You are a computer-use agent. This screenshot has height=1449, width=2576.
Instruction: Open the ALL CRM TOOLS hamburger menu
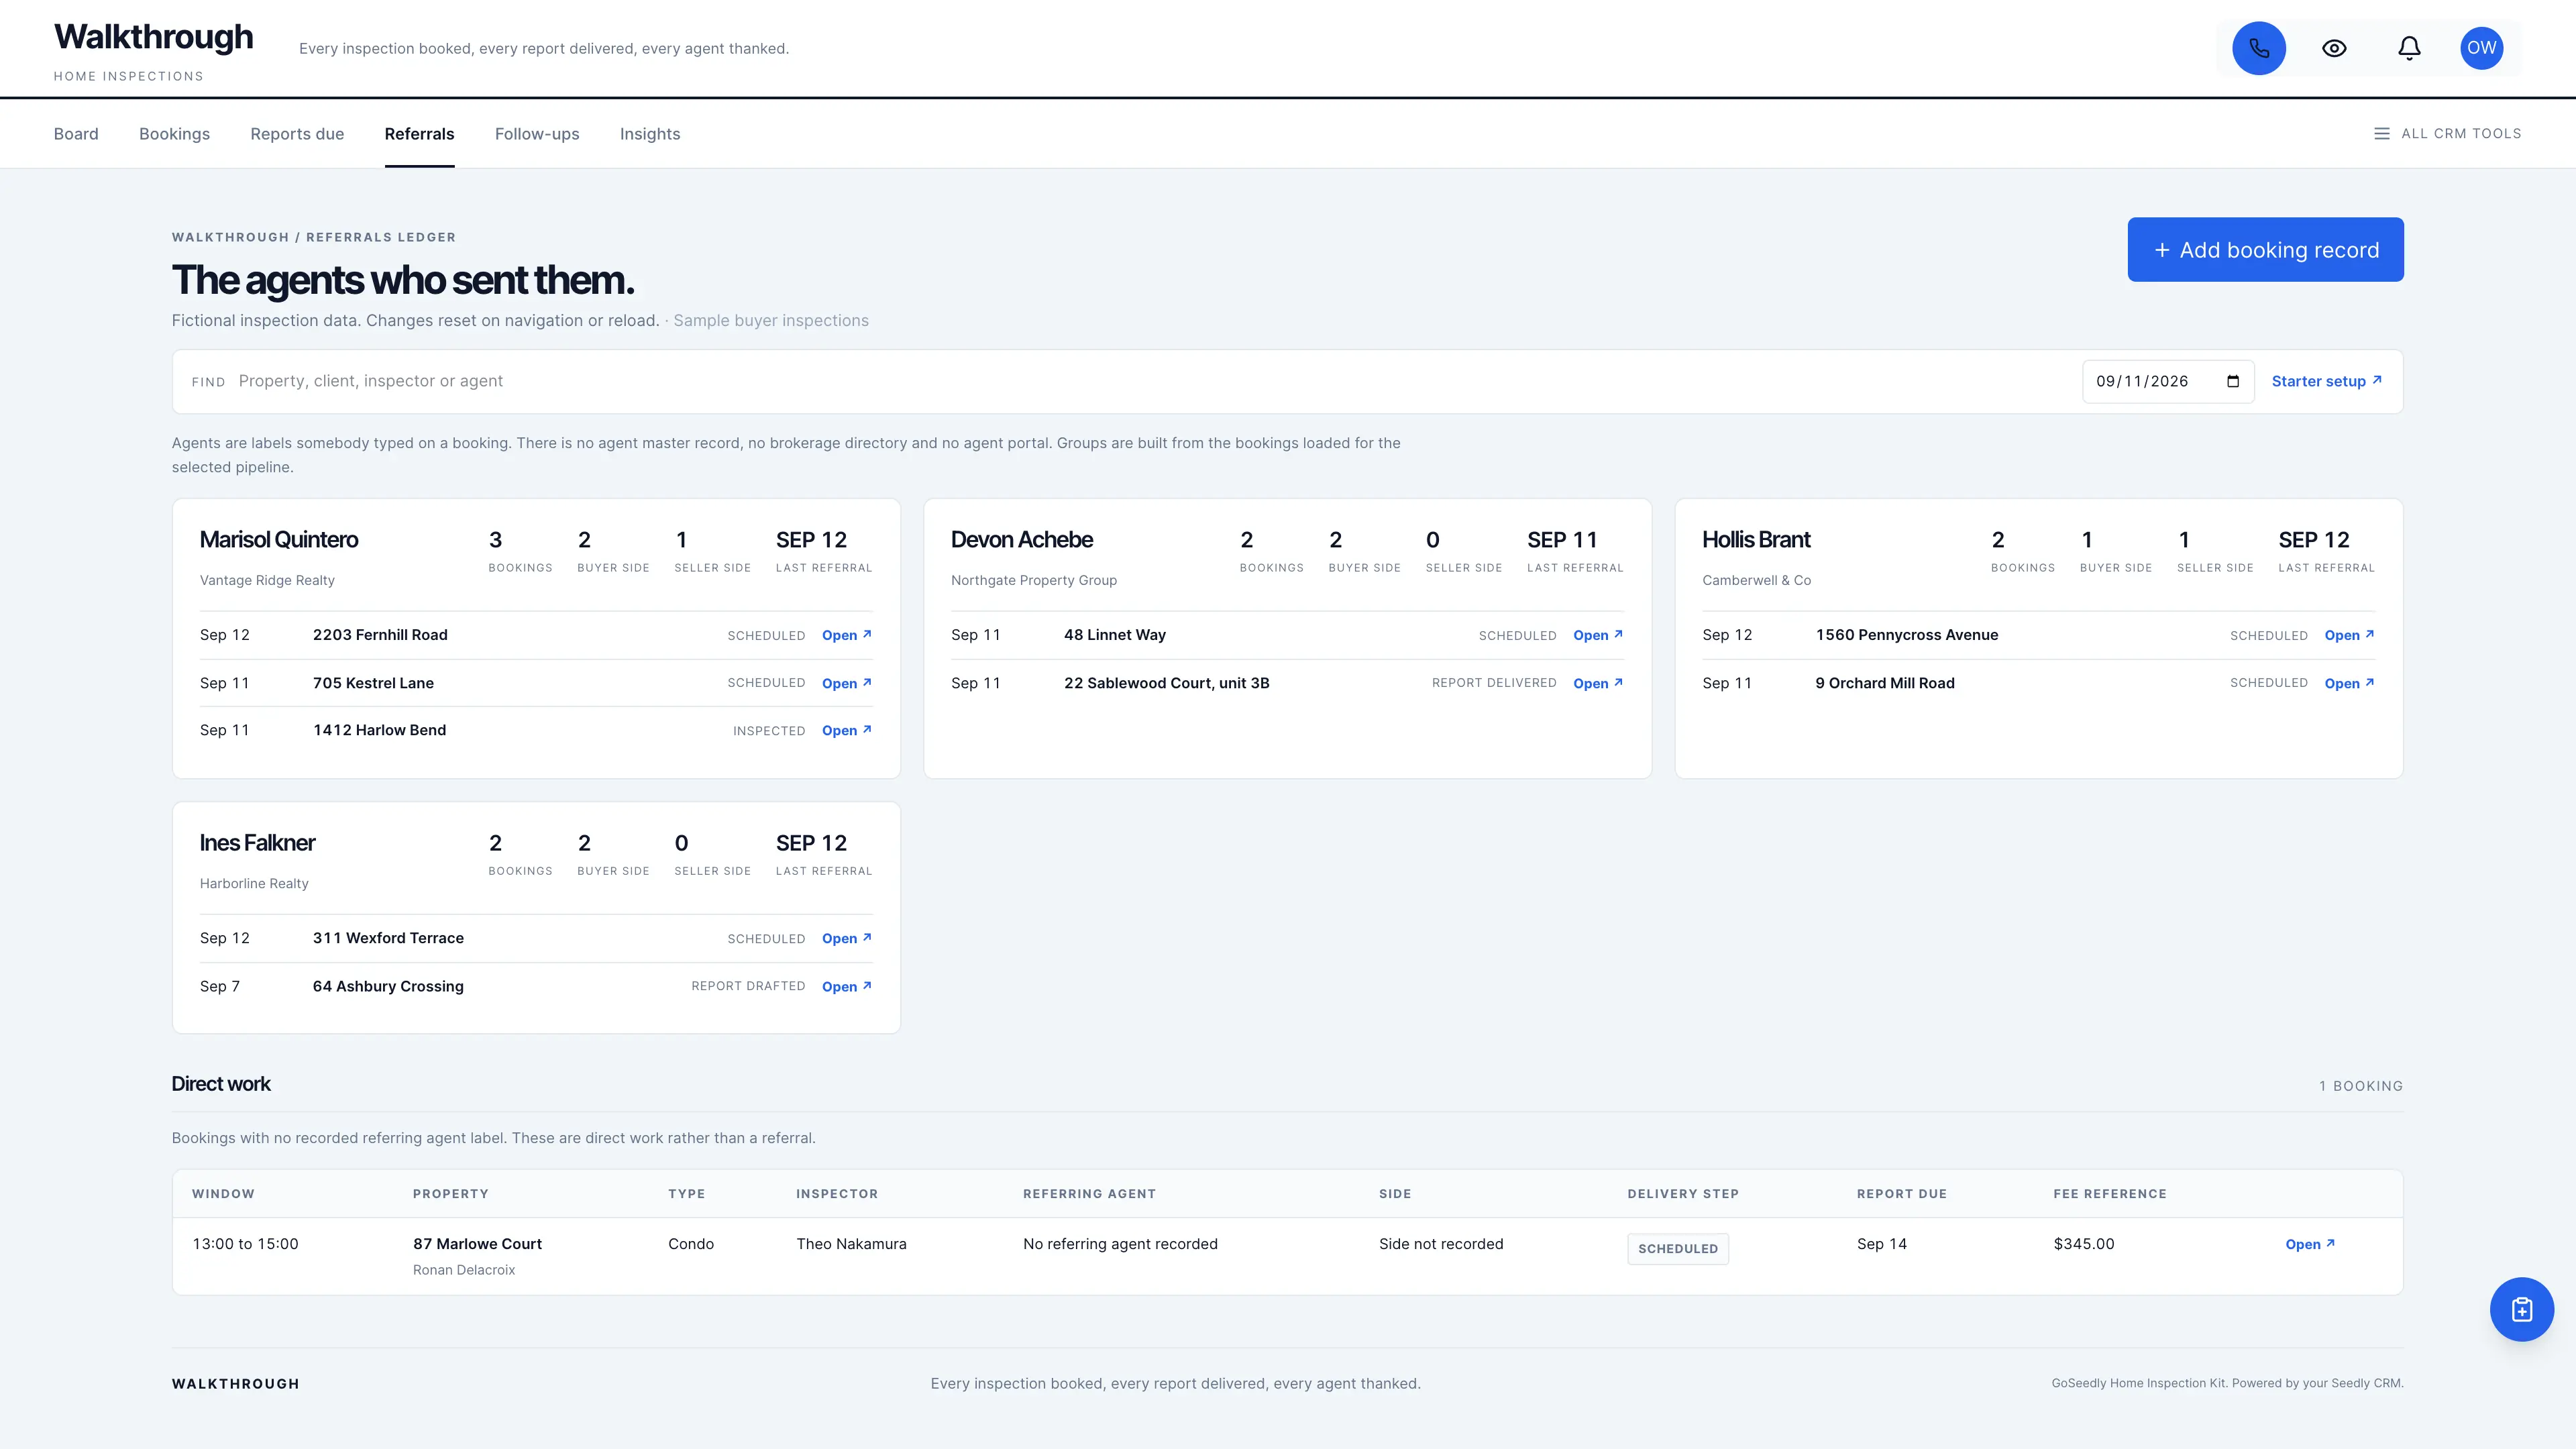(2447, 133)
